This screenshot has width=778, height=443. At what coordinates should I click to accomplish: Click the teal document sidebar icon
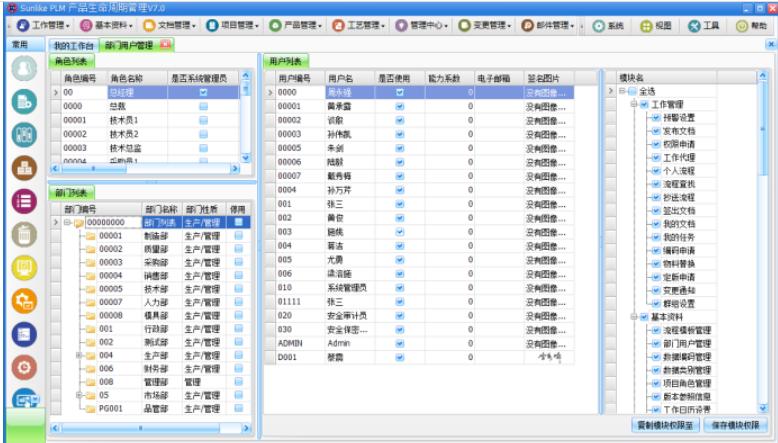click(24, 102)
